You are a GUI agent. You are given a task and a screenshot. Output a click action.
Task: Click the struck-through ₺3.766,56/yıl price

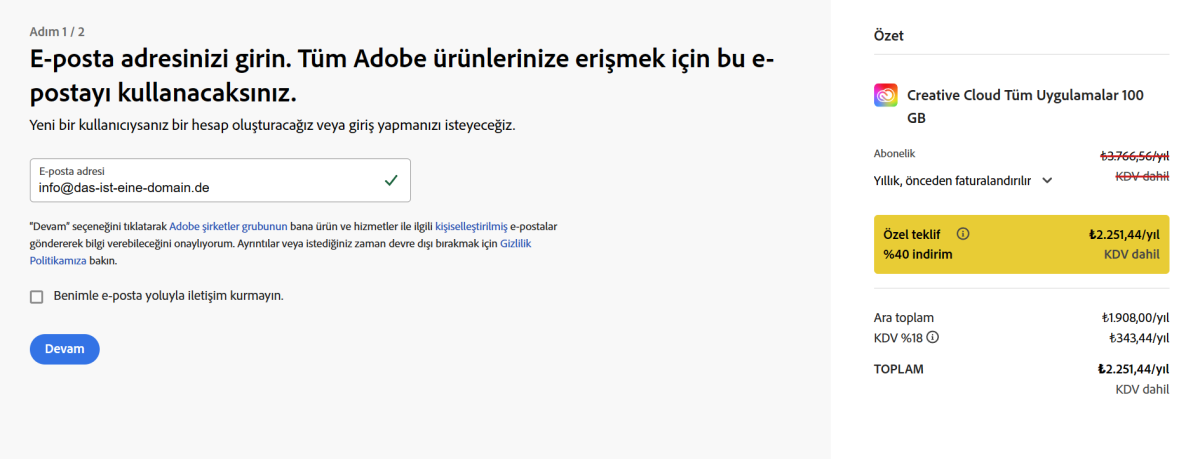coord(1134,155)
